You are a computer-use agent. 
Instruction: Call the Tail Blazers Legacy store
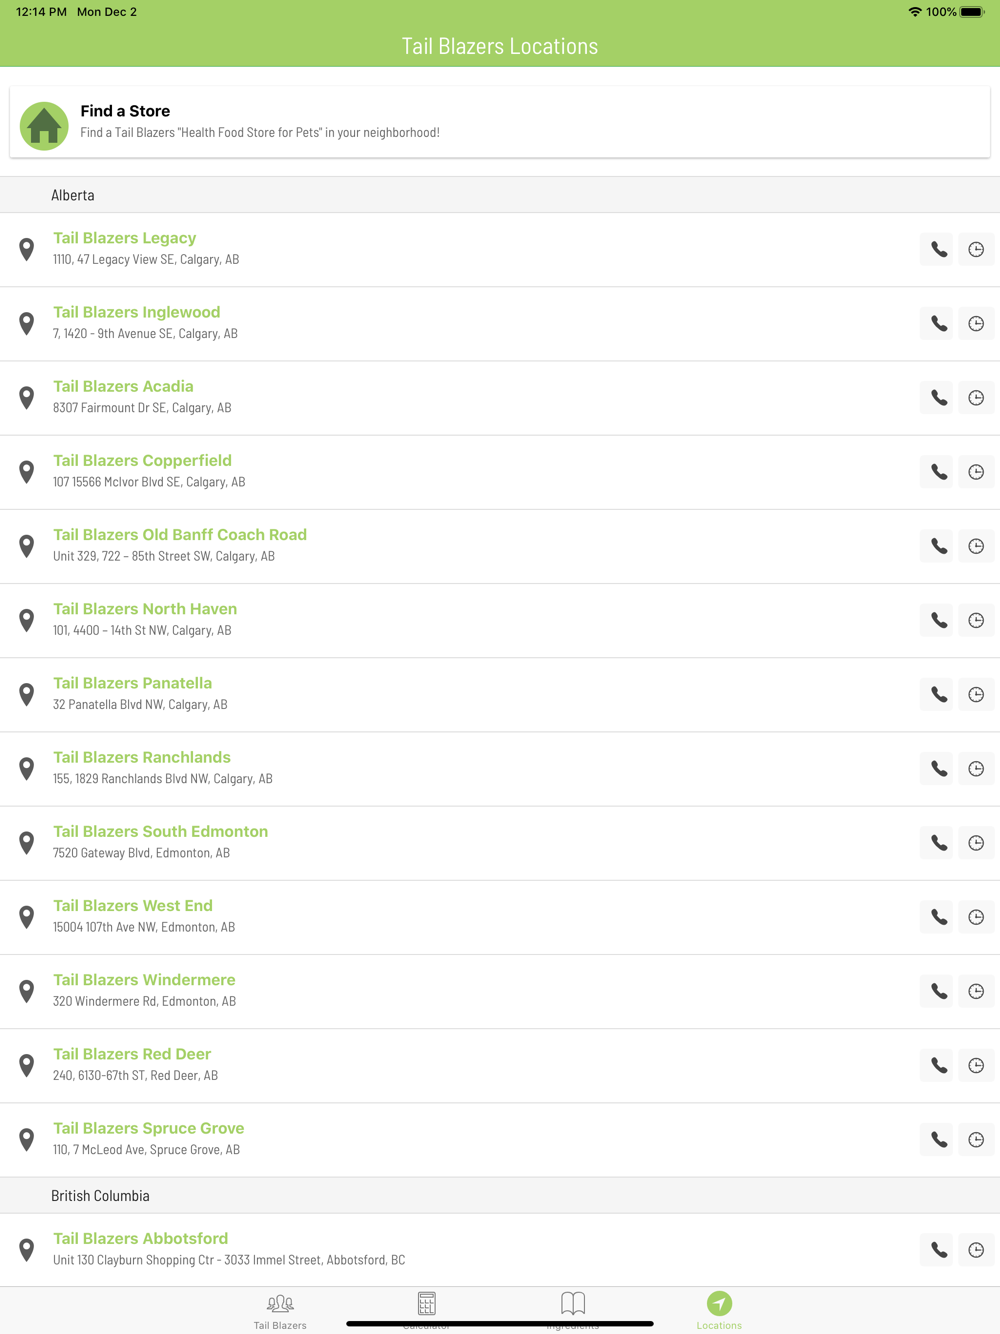[x=938, y=249]
